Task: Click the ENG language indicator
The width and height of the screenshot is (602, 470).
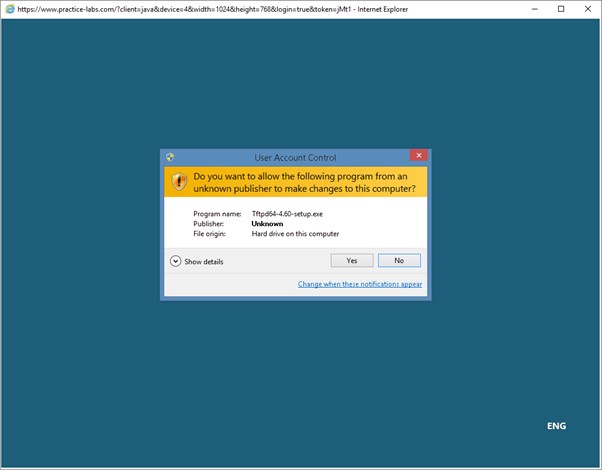Action: [556, 426]
